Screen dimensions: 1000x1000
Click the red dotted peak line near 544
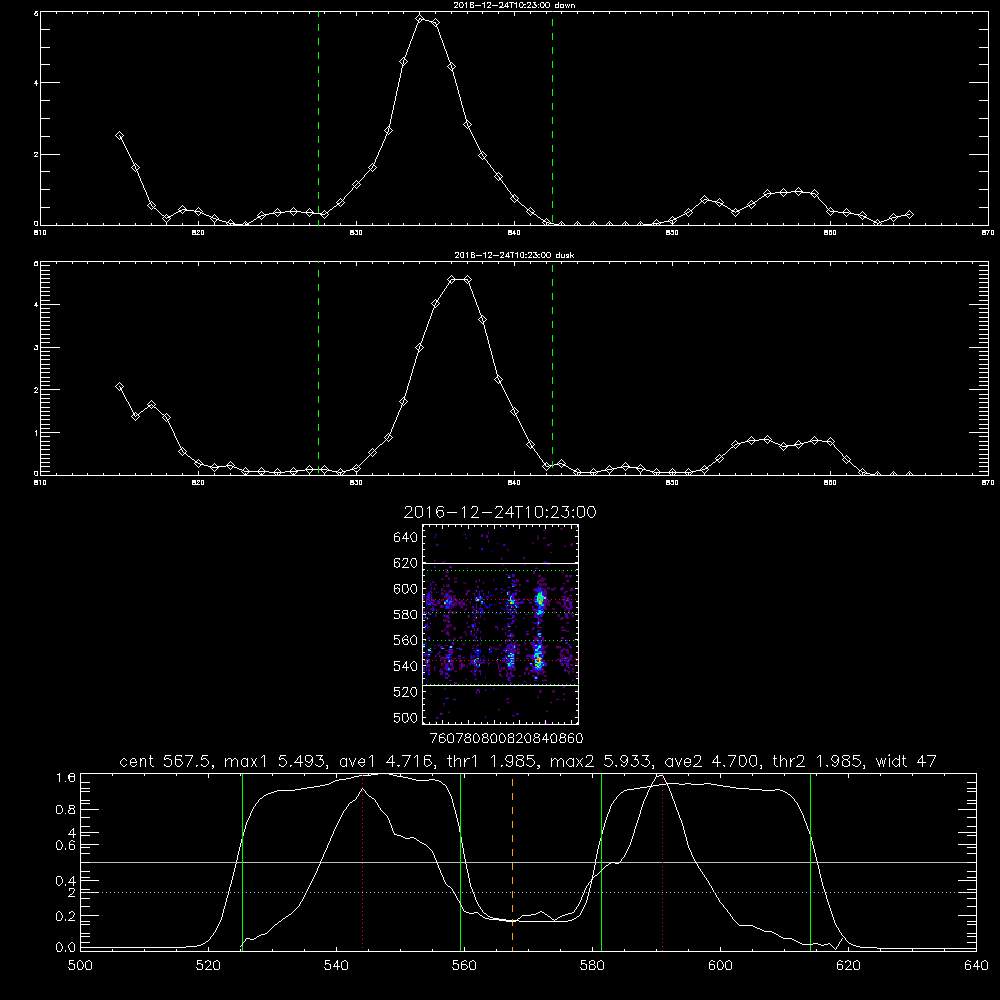click(x=363, y=861)
